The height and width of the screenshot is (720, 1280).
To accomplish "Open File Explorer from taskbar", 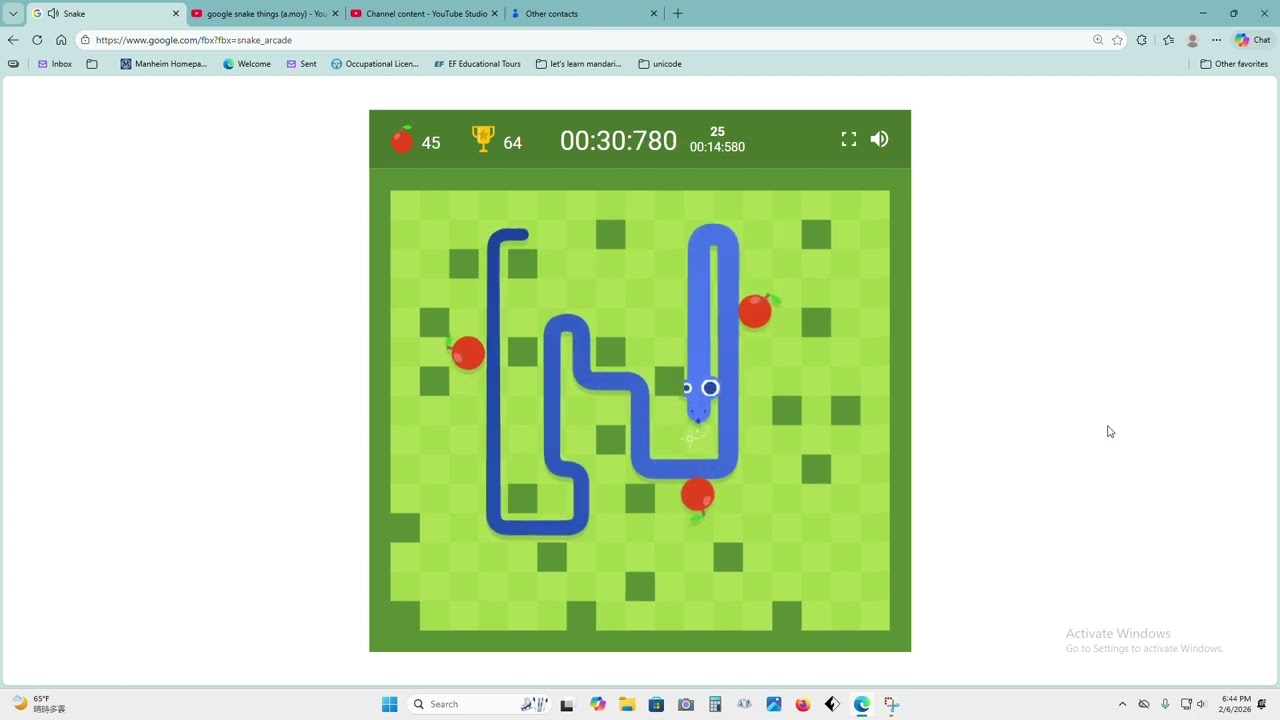I will 627,704.
